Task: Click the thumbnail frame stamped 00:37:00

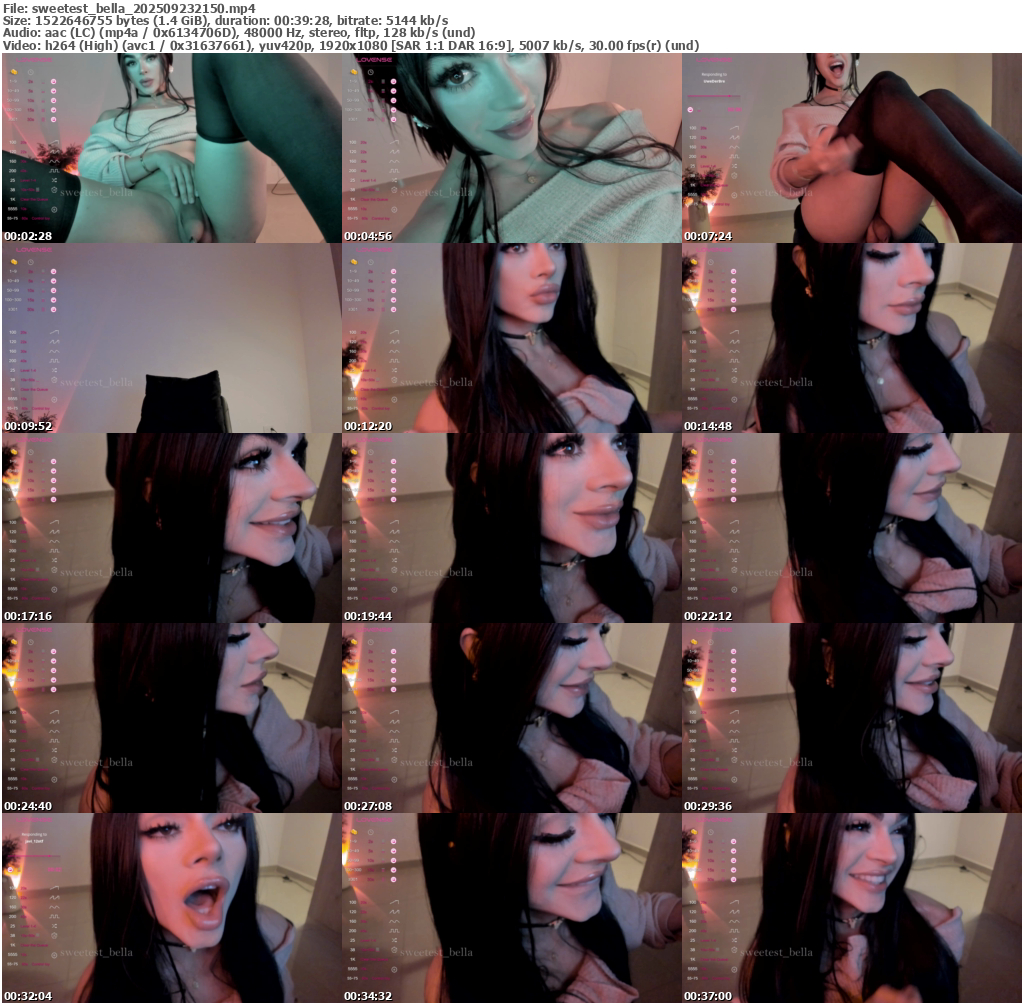Action: click(x=851, y=908)
